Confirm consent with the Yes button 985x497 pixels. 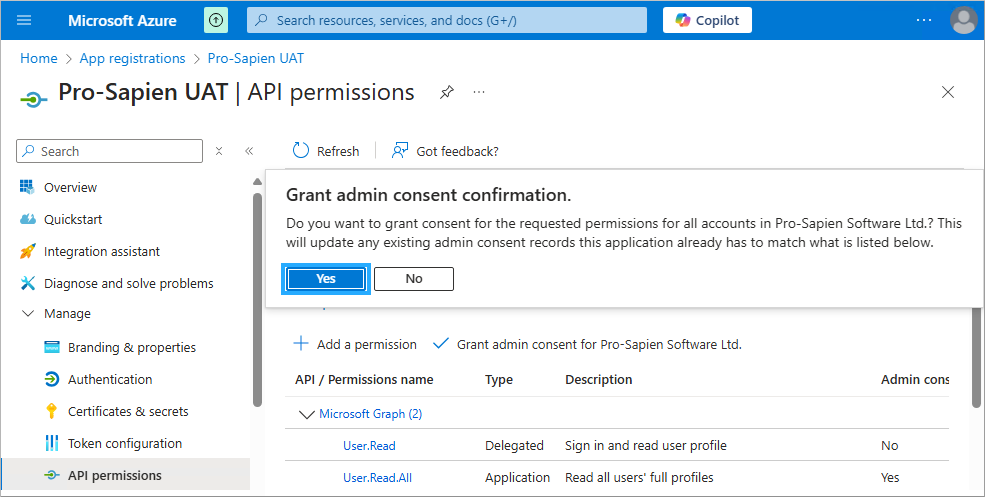(x=325, y=279)
